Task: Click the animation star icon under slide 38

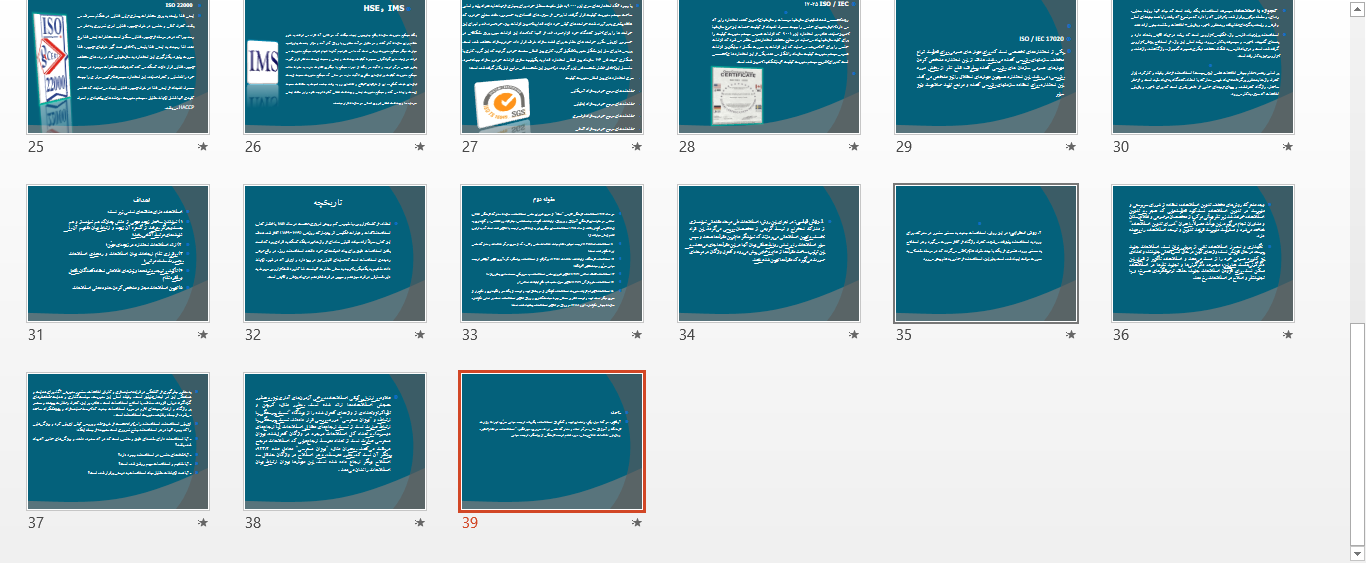Action: click(x=420, y=523)
